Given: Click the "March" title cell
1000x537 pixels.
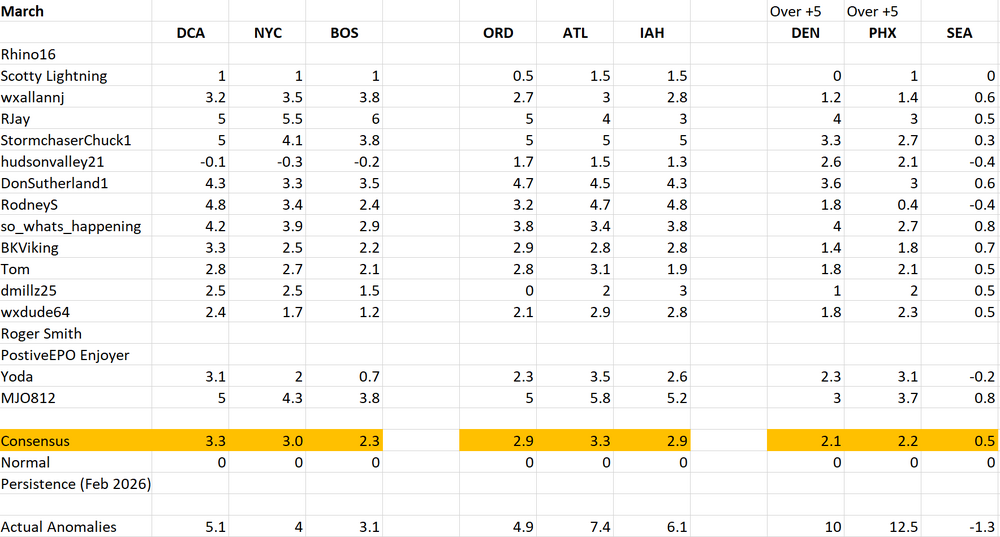Looking at the screenshot, I should (x=22, y=11).
